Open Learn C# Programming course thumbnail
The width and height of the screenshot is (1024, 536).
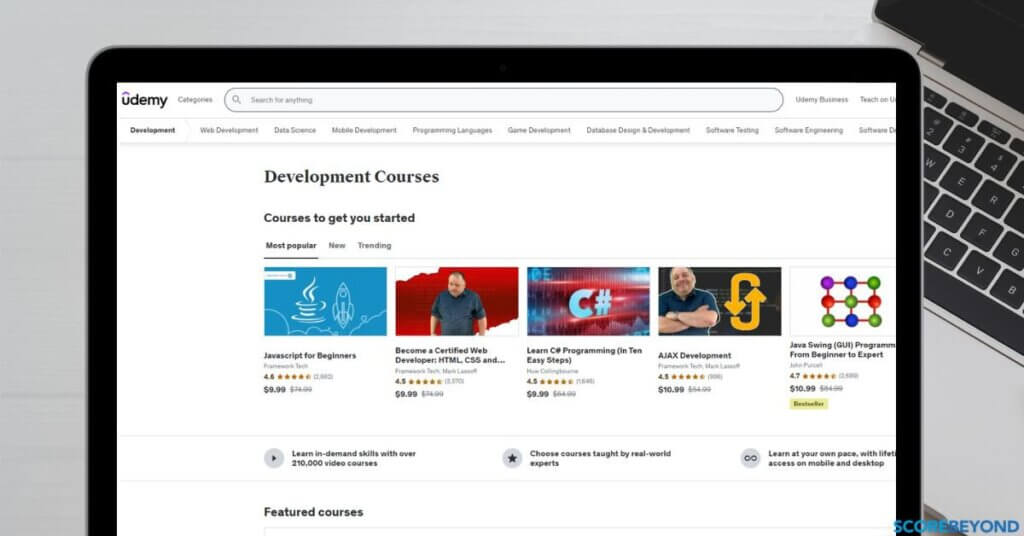(588, 301)
